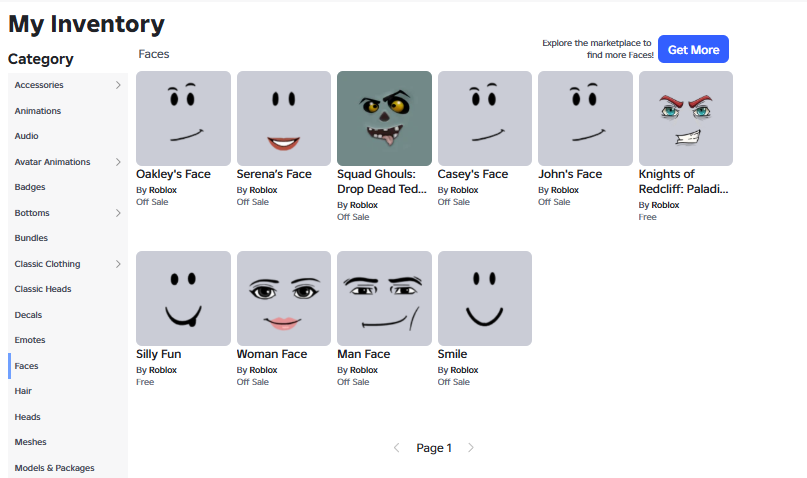Go to next page arrow
Image resolution: width=807 pixels, height=478 pixels.
pos(471,448)
